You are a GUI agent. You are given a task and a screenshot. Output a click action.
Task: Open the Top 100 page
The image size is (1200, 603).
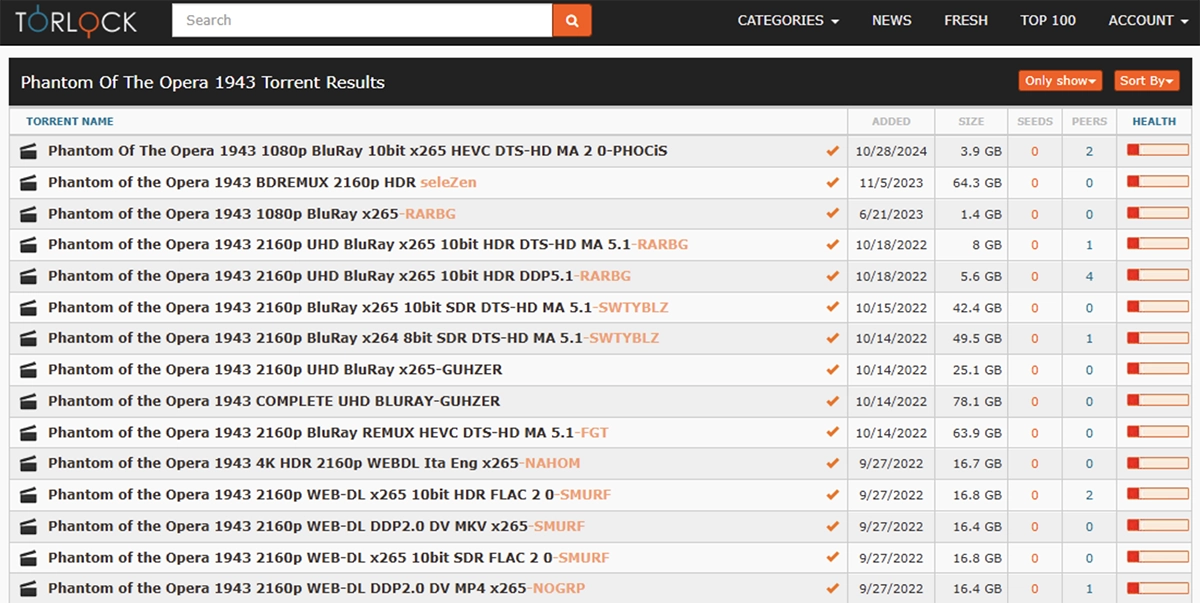click(x=1048, y=20)
